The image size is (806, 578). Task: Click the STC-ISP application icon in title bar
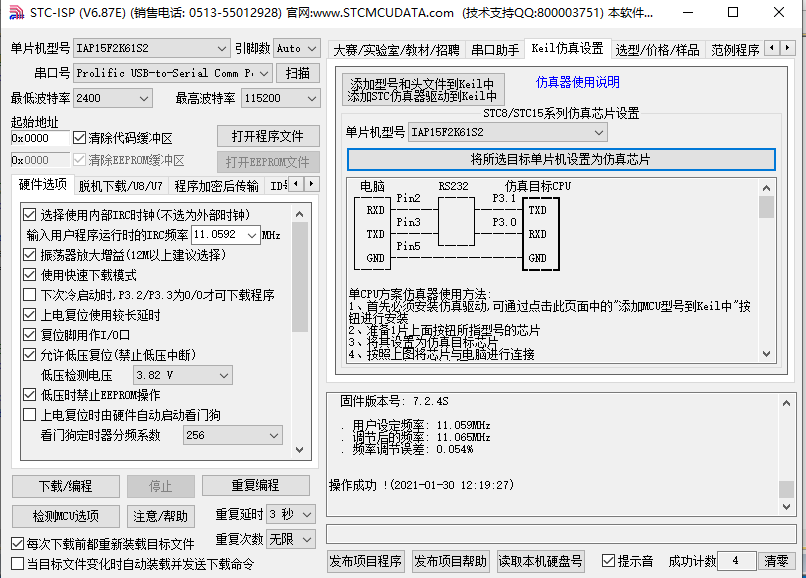tap(14, 13)
